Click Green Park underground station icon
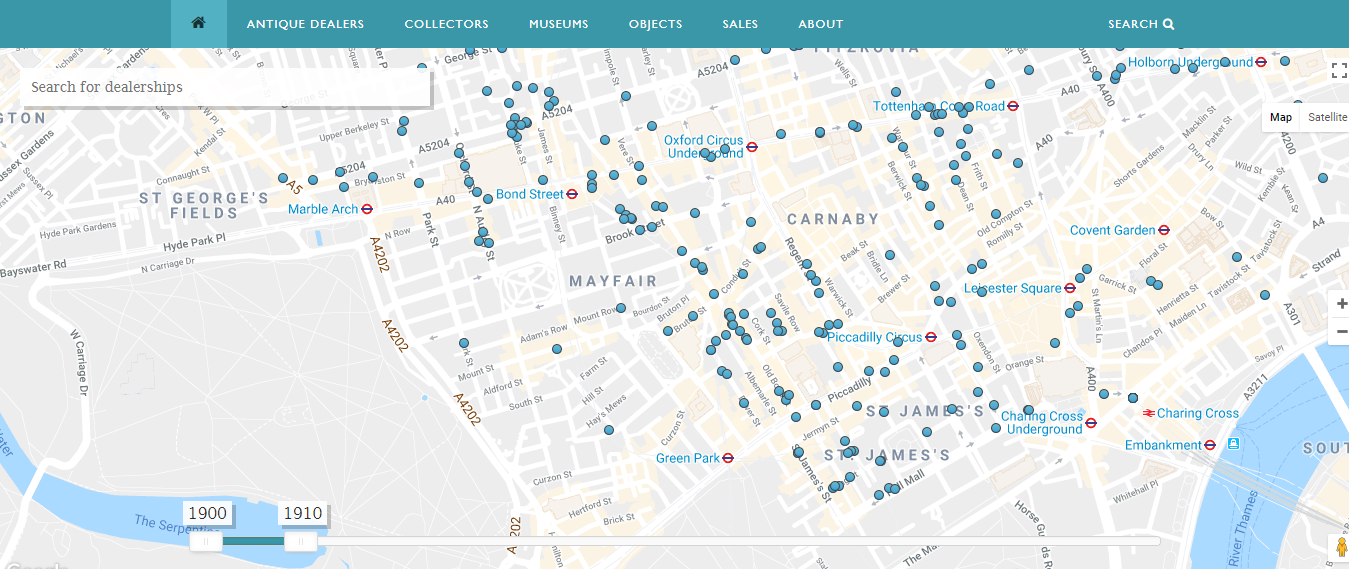 pos(728,458)
